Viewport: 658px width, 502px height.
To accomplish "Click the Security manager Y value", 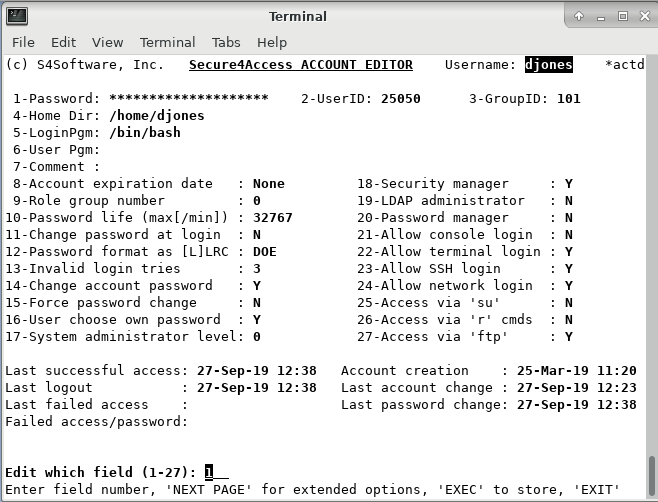I will 569,184.
